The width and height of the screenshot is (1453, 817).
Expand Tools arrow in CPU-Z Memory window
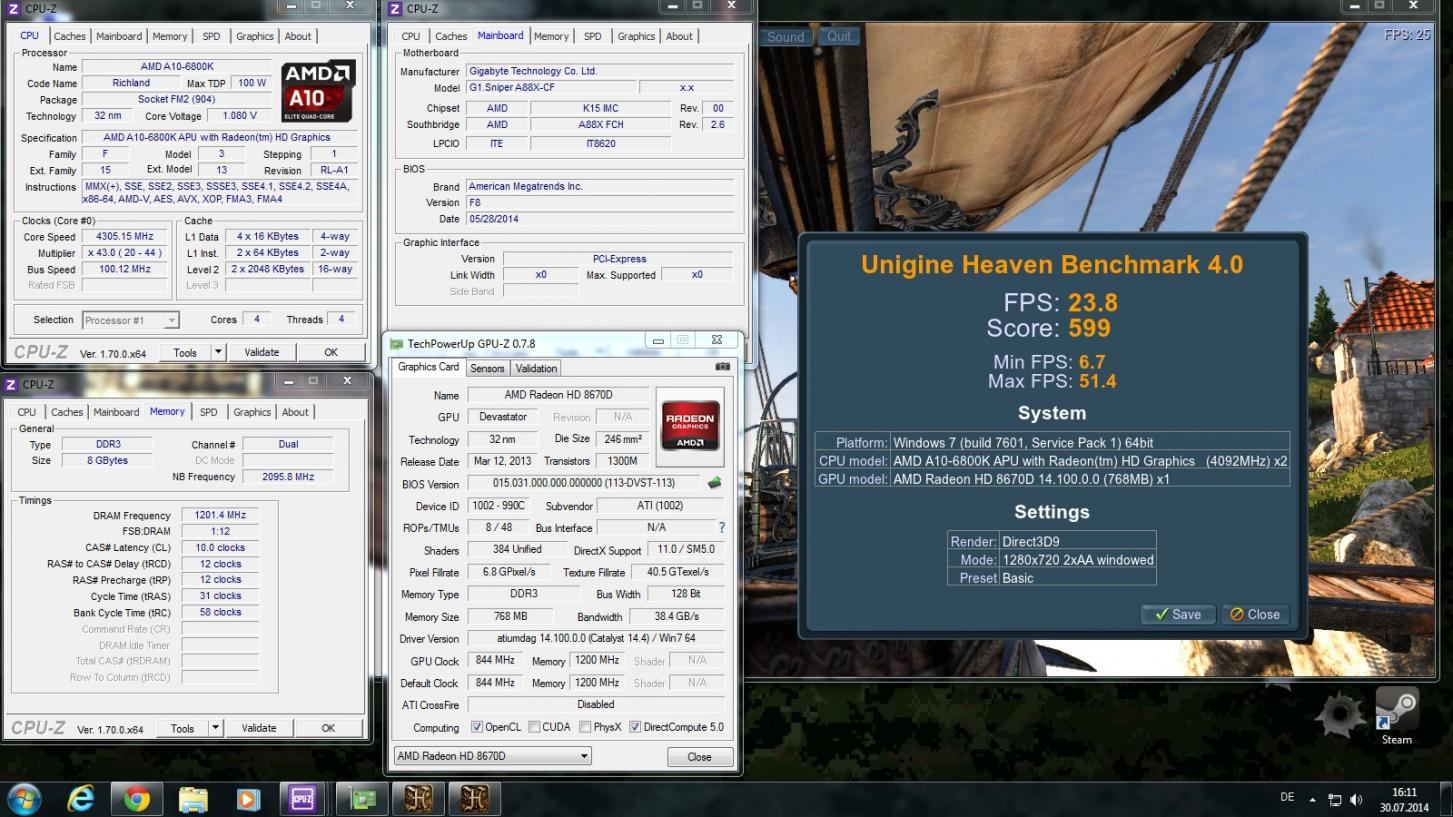click(x=215, y=728)
